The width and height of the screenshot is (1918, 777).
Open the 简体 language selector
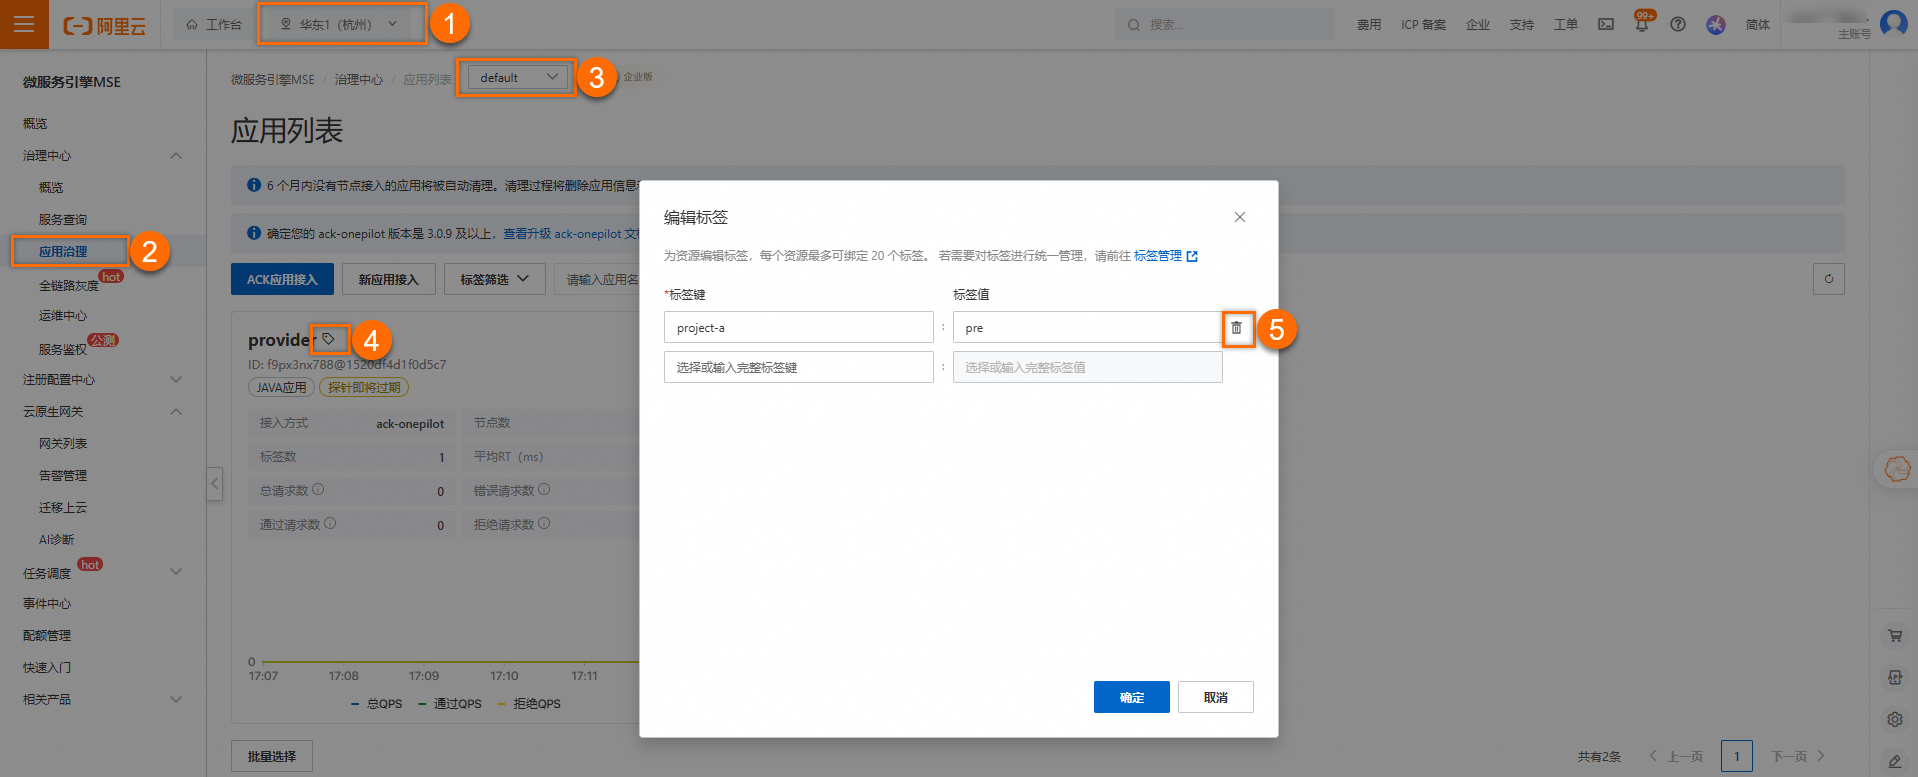pos(1757,24)
